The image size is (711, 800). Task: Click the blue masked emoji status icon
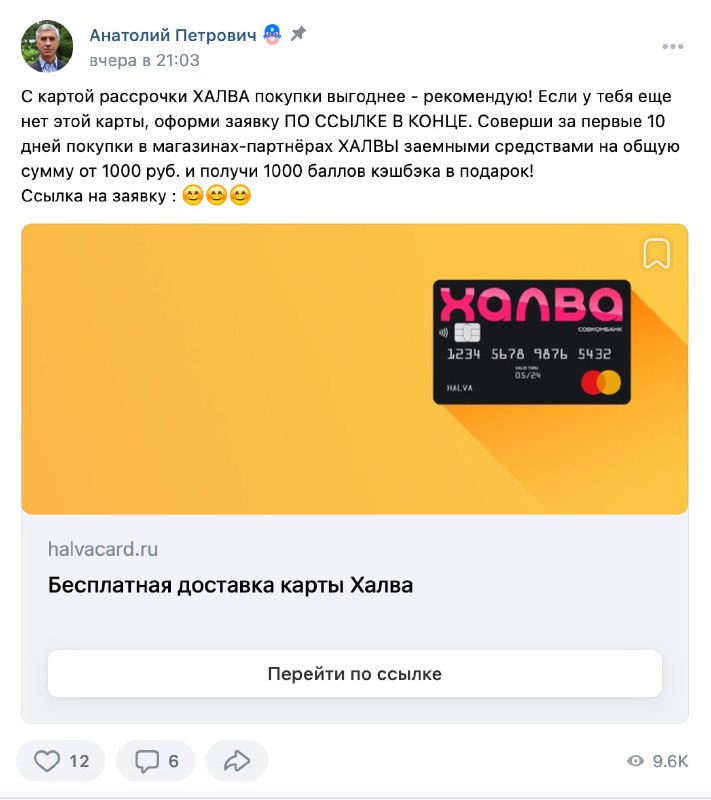pos(272,34)
